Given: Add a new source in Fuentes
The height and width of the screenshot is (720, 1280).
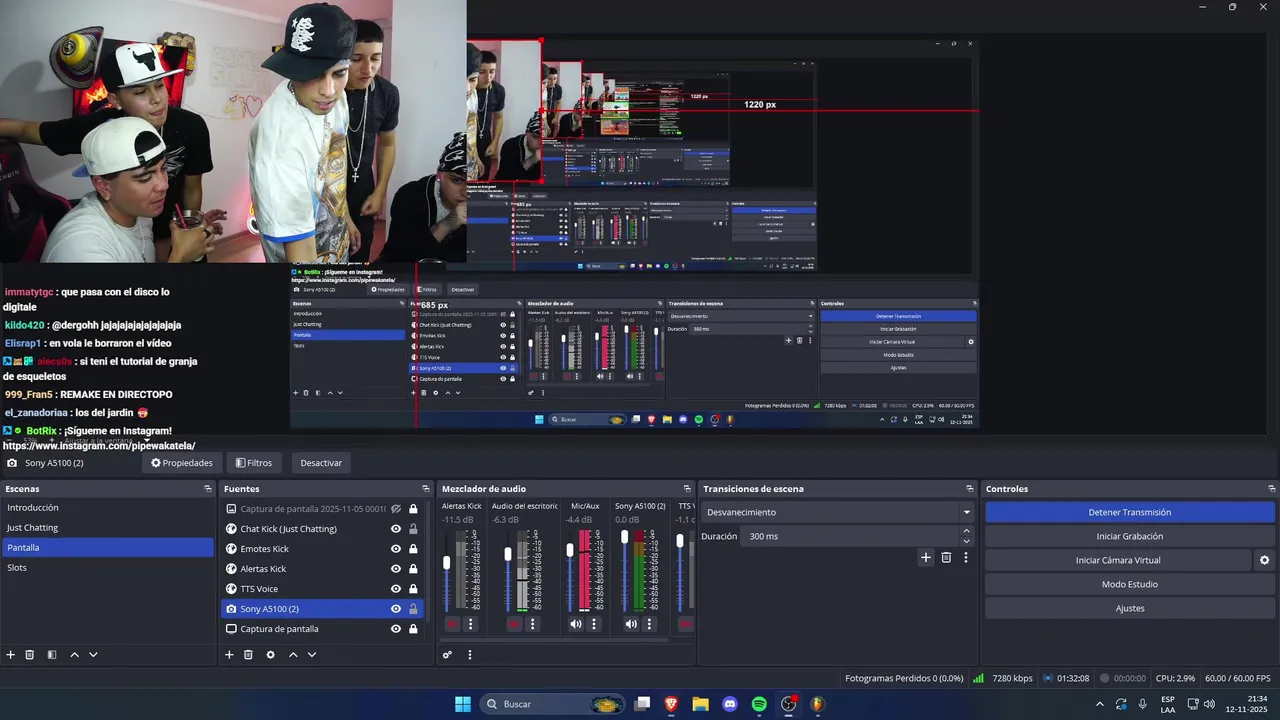Looking at the screenshot, I should pos(229,655).
